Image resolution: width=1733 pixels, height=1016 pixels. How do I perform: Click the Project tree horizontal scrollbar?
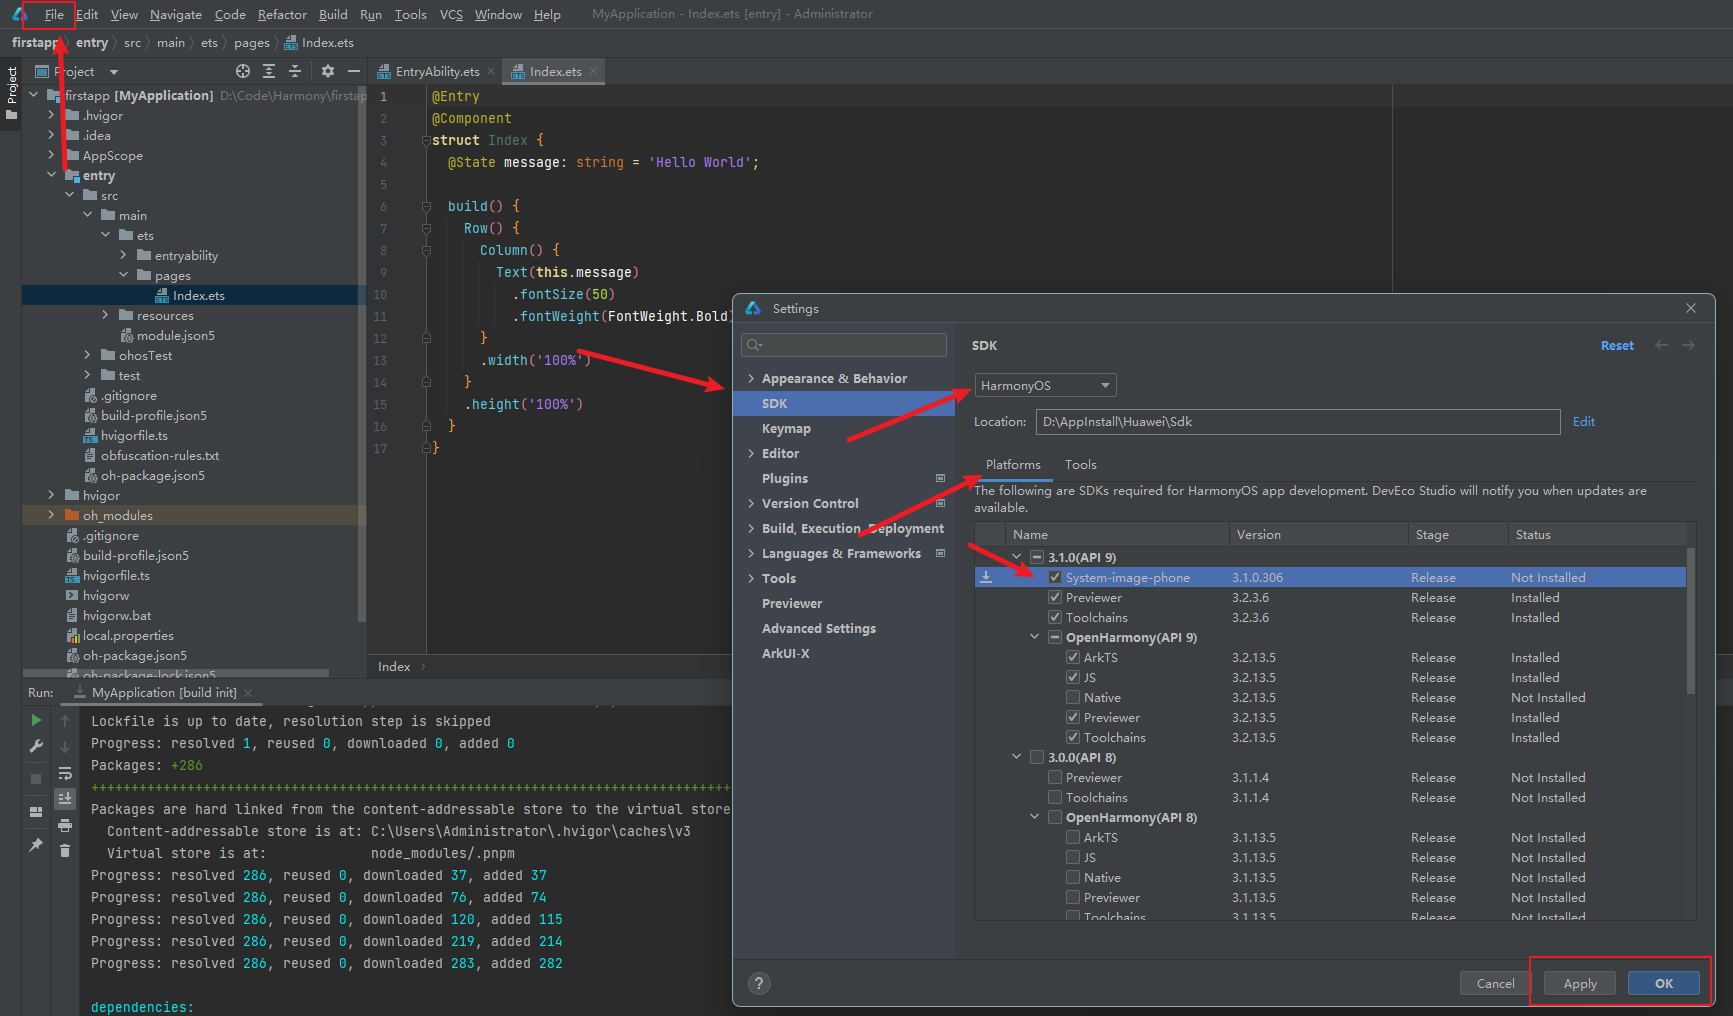[x=176, y=673]
